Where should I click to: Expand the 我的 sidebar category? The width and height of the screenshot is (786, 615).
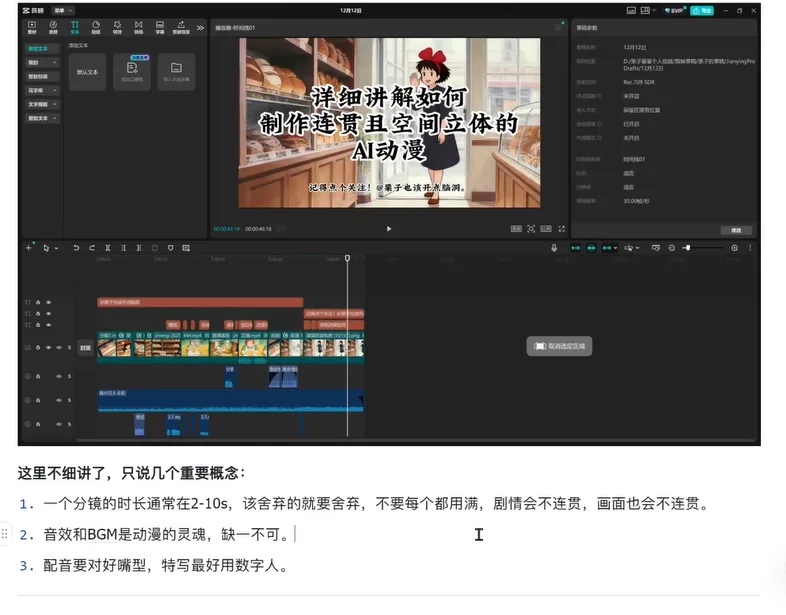42,63
